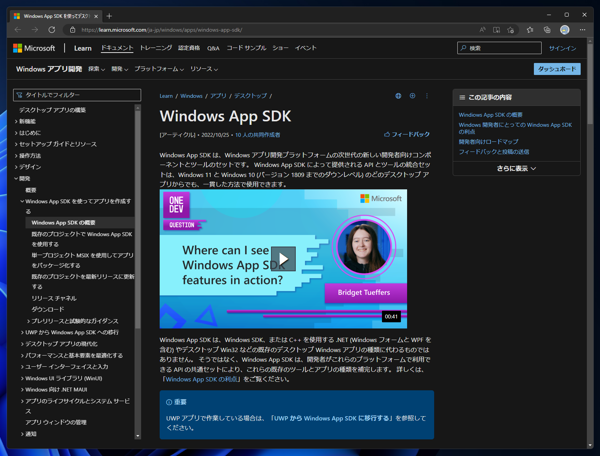Image resolution: width=600 pixels, height=456 pixels.
Task: Select Windows App SDK の概要 in sidebar tree
Action: [x=64, y=223]
